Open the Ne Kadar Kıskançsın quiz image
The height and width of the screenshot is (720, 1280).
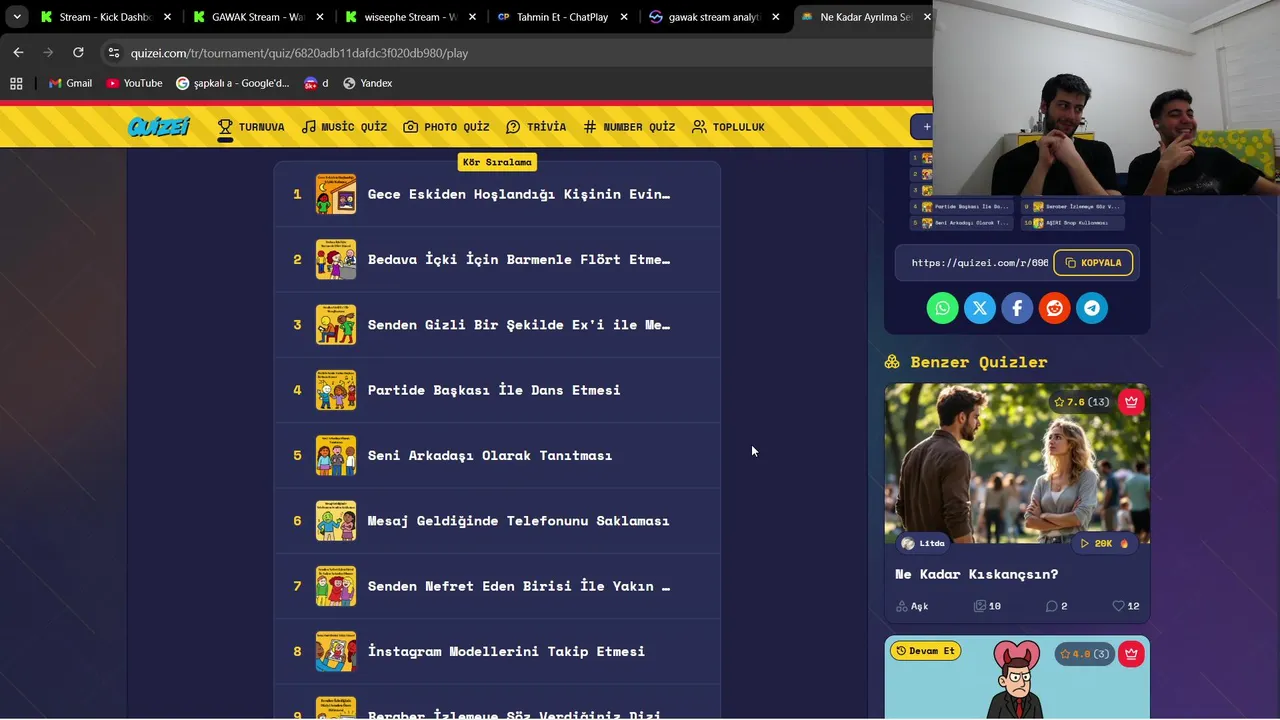[1017, 464]
